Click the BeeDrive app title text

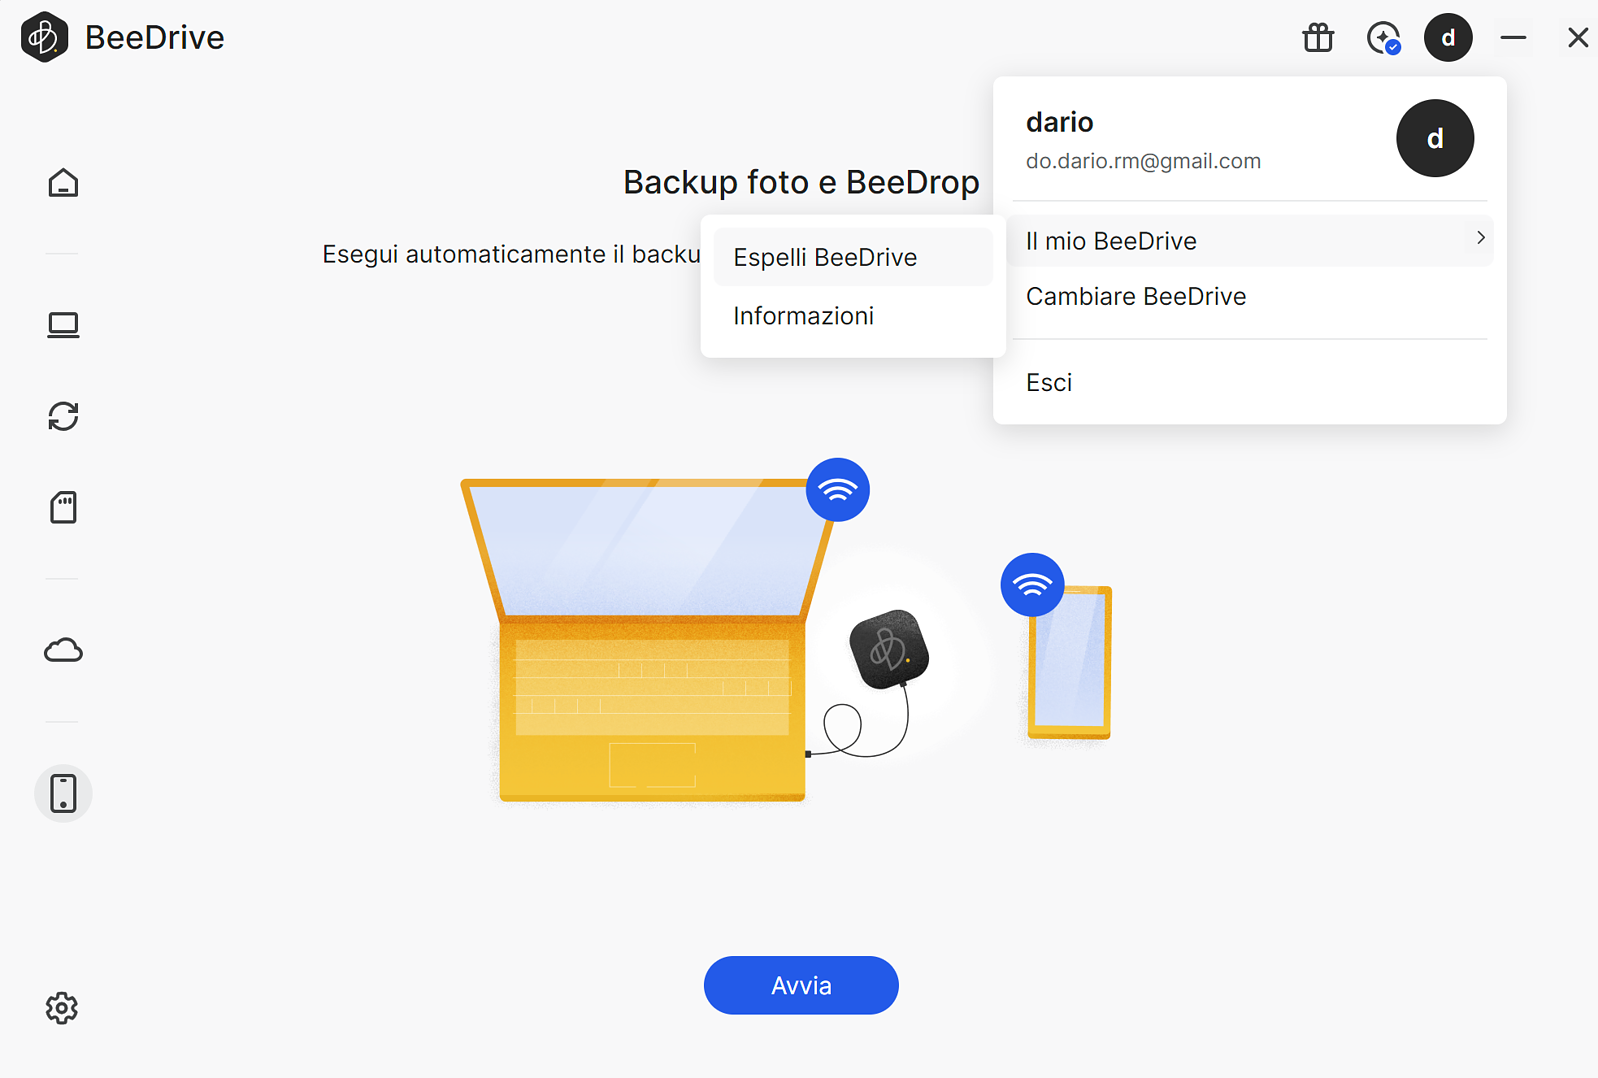pyautogui.click(x=155, y=37)
